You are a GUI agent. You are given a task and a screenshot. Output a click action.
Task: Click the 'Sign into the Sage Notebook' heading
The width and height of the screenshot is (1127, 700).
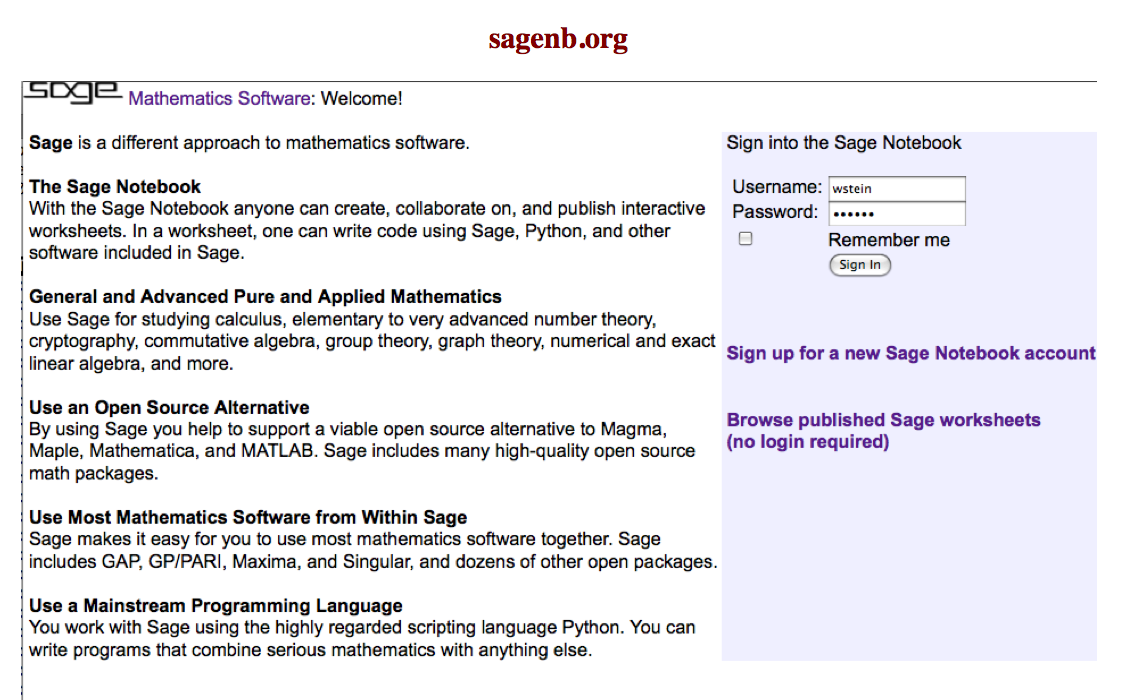(843, 143)
